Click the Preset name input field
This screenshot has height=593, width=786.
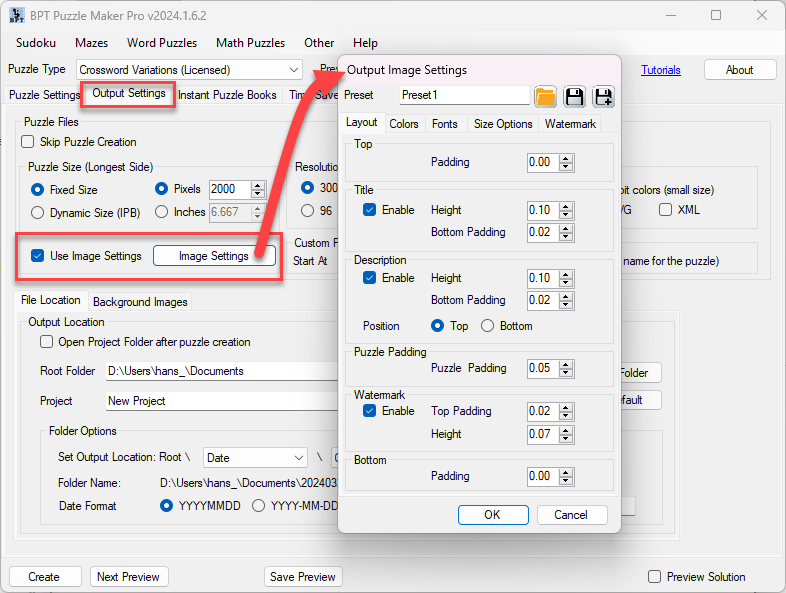click(464, 96)
